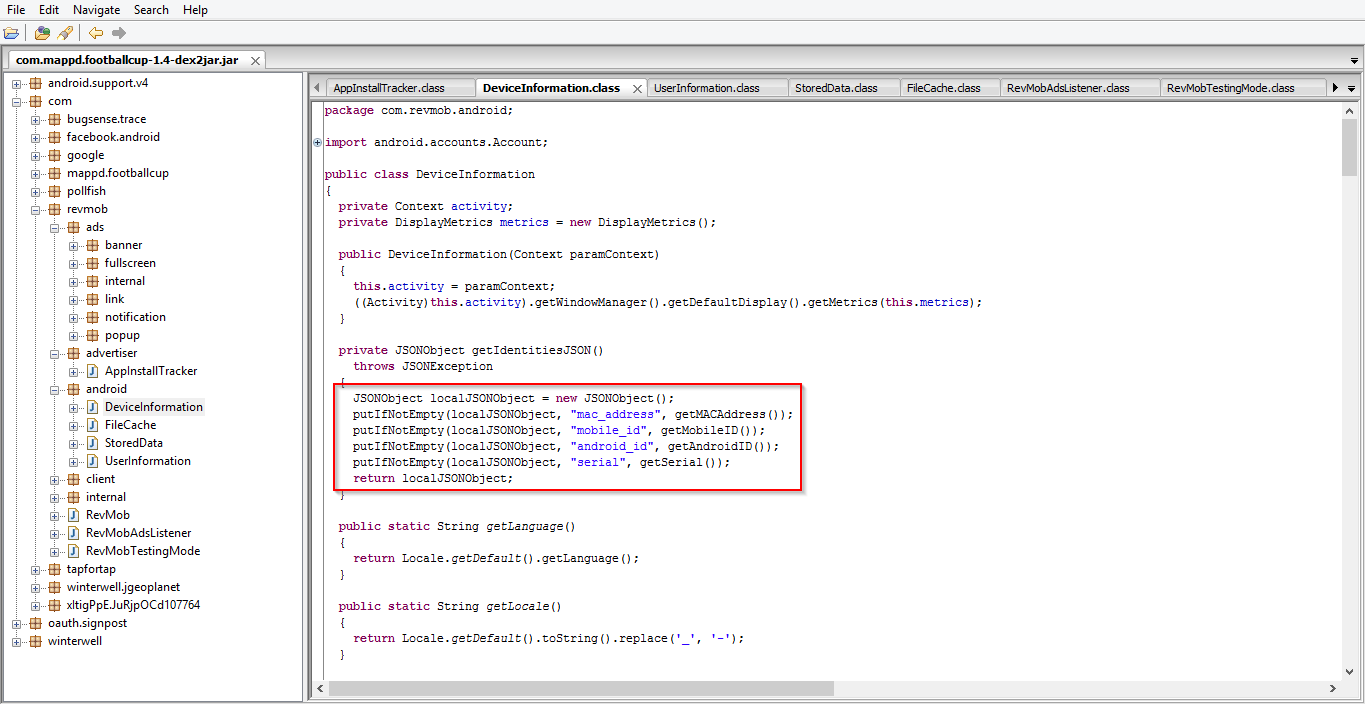This screenshot has height=705, width=1365.
Task: Select the AppInstallTracker class in tree
Action: [x=150, y=371]
